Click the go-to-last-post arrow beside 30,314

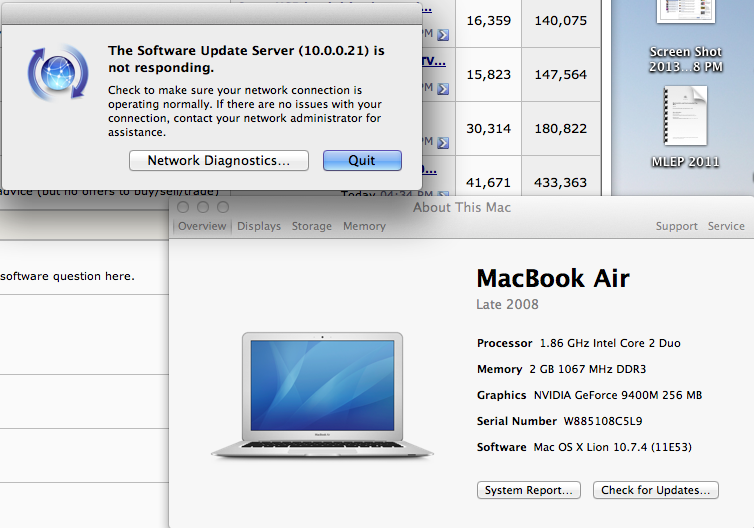click(x=443, y=143)
